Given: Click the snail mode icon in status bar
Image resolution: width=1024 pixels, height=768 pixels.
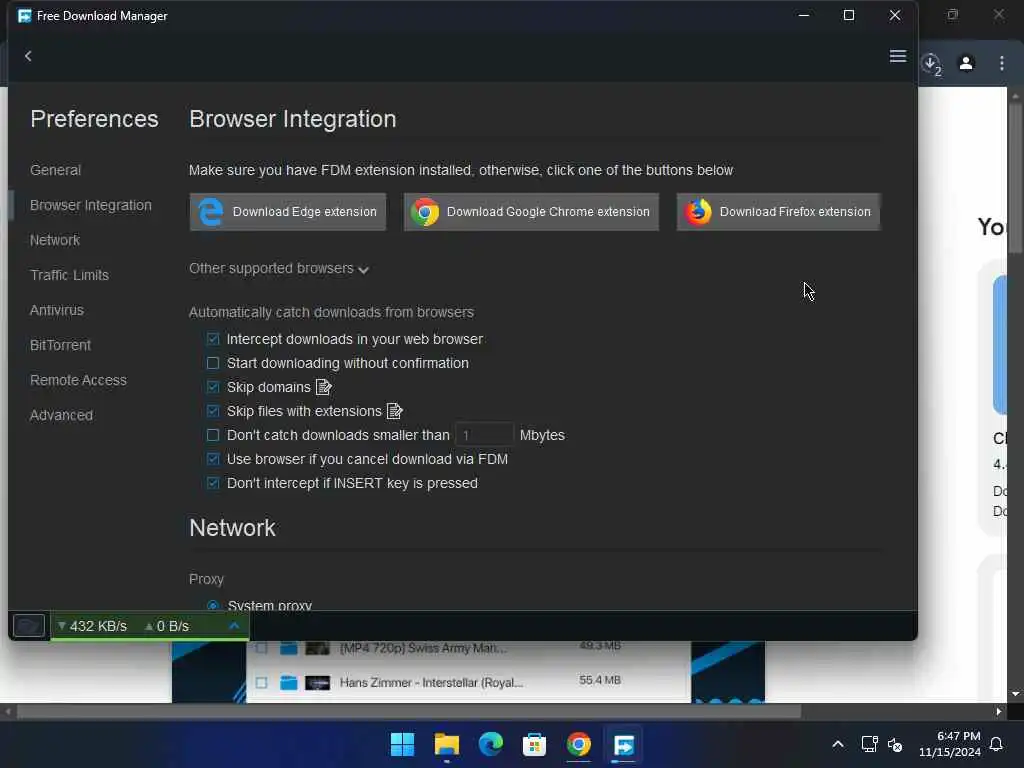Looking at the screenshot, I should point(29,626).
